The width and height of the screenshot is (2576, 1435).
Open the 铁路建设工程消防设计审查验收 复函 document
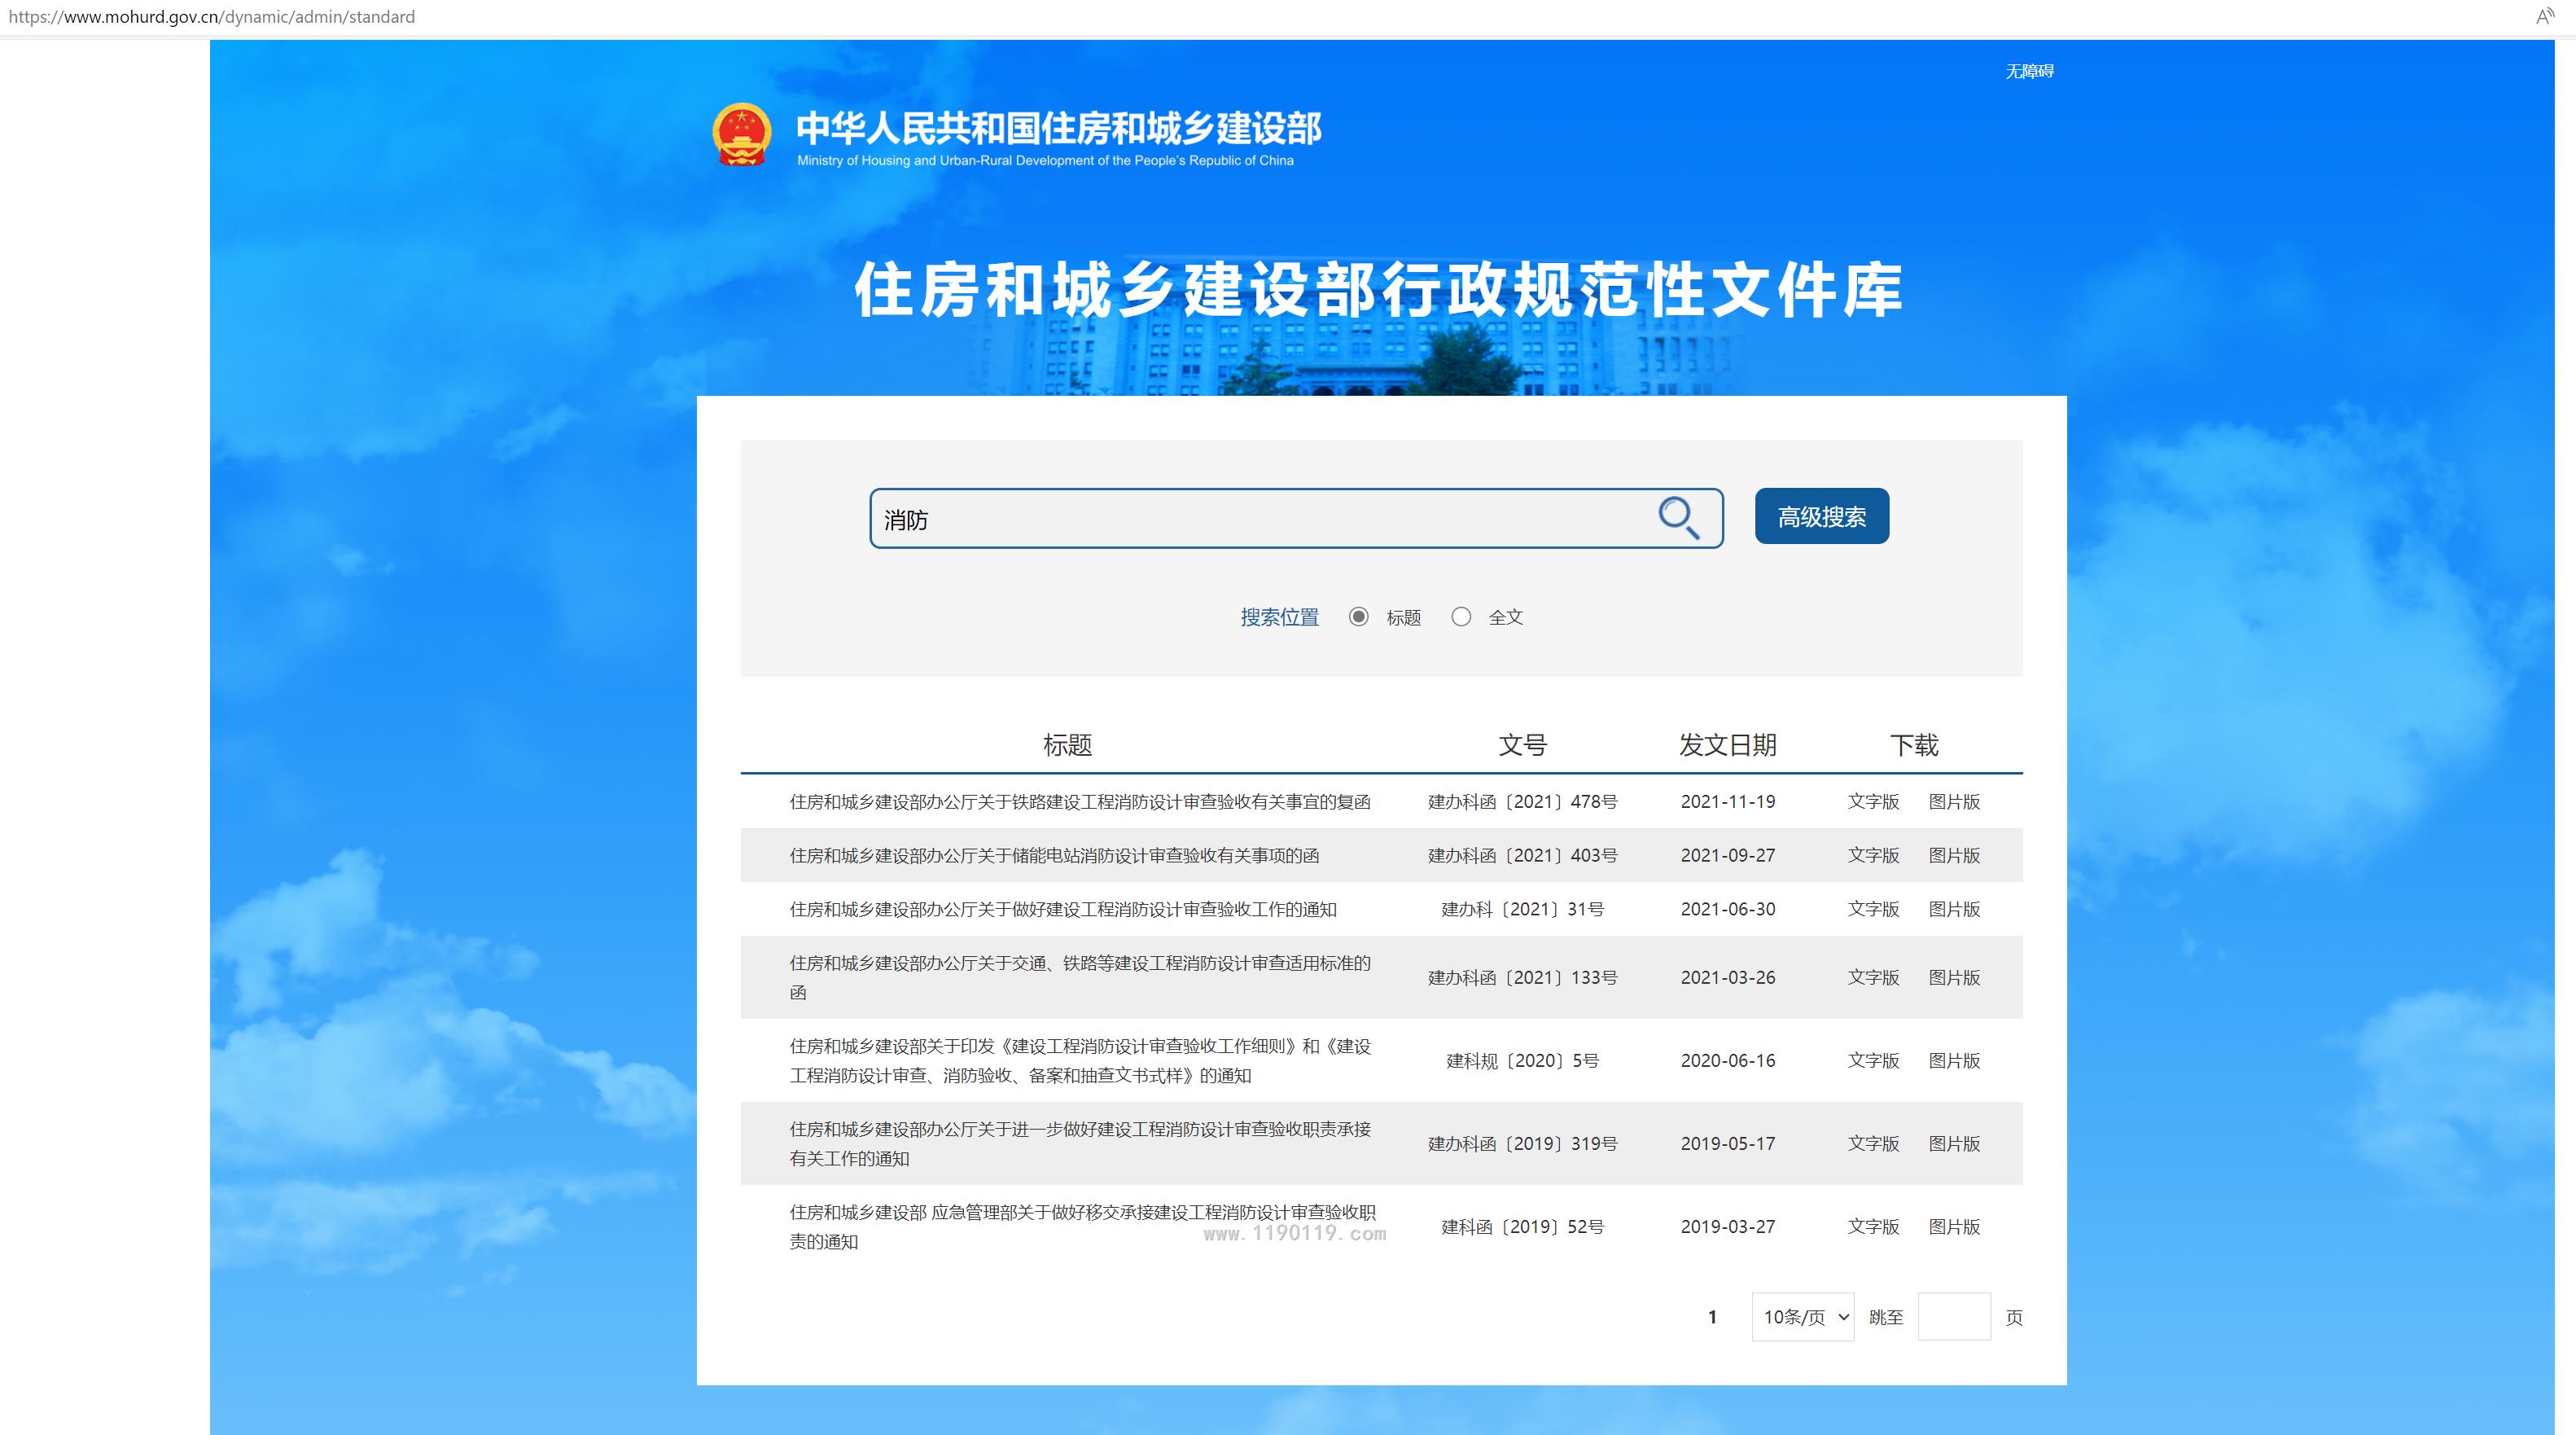(1080, 802)
